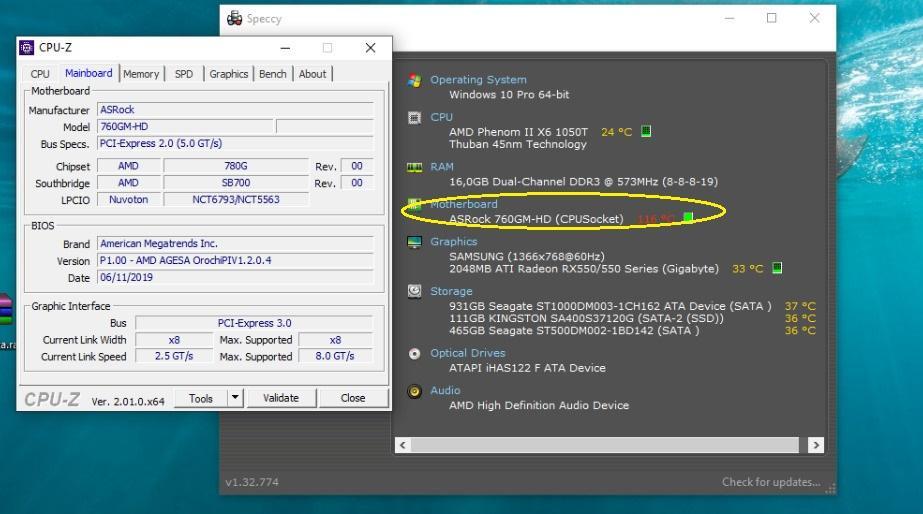Click the BIOS Date field 06/11/2019
The image size is (923, 514).
(x=235, y=277)
